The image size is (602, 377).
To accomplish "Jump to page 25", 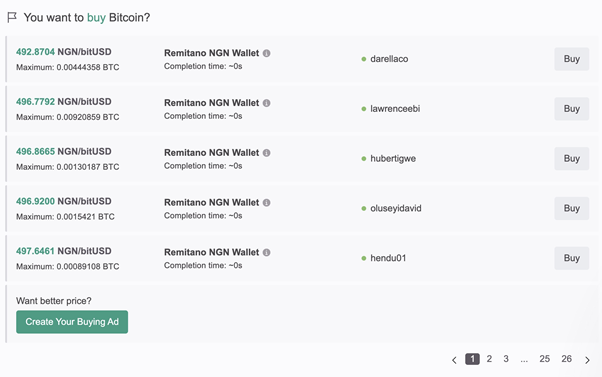I will coord(544,359).
